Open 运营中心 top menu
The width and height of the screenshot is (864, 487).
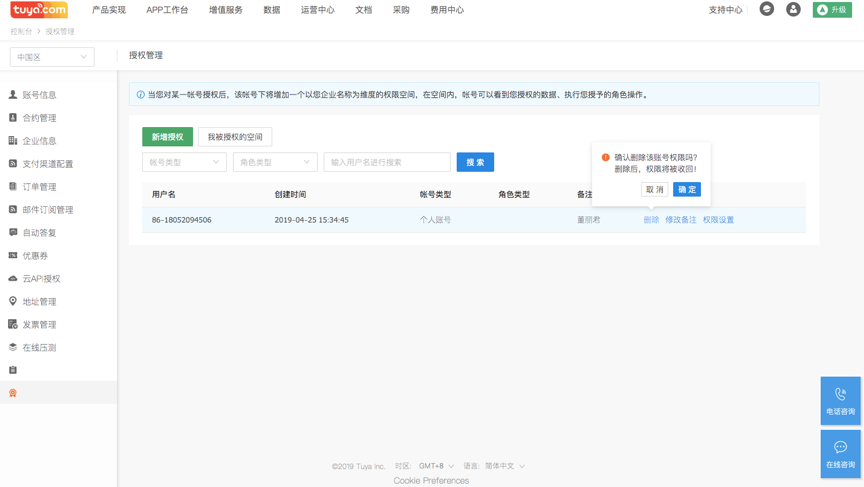317,10
